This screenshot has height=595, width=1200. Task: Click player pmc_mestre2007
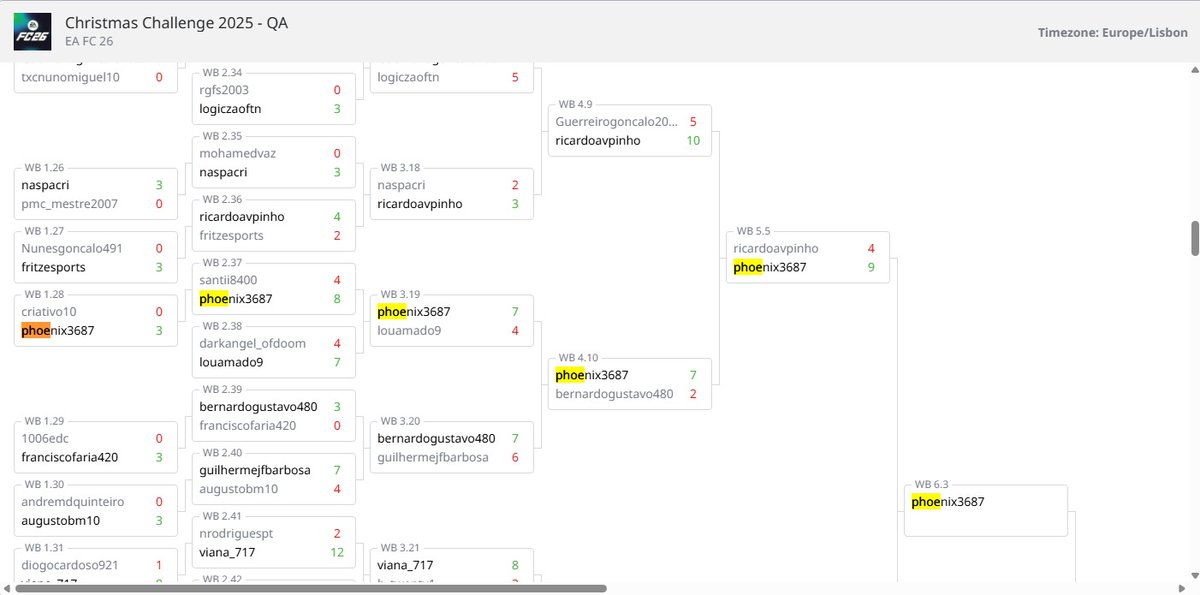69,204
